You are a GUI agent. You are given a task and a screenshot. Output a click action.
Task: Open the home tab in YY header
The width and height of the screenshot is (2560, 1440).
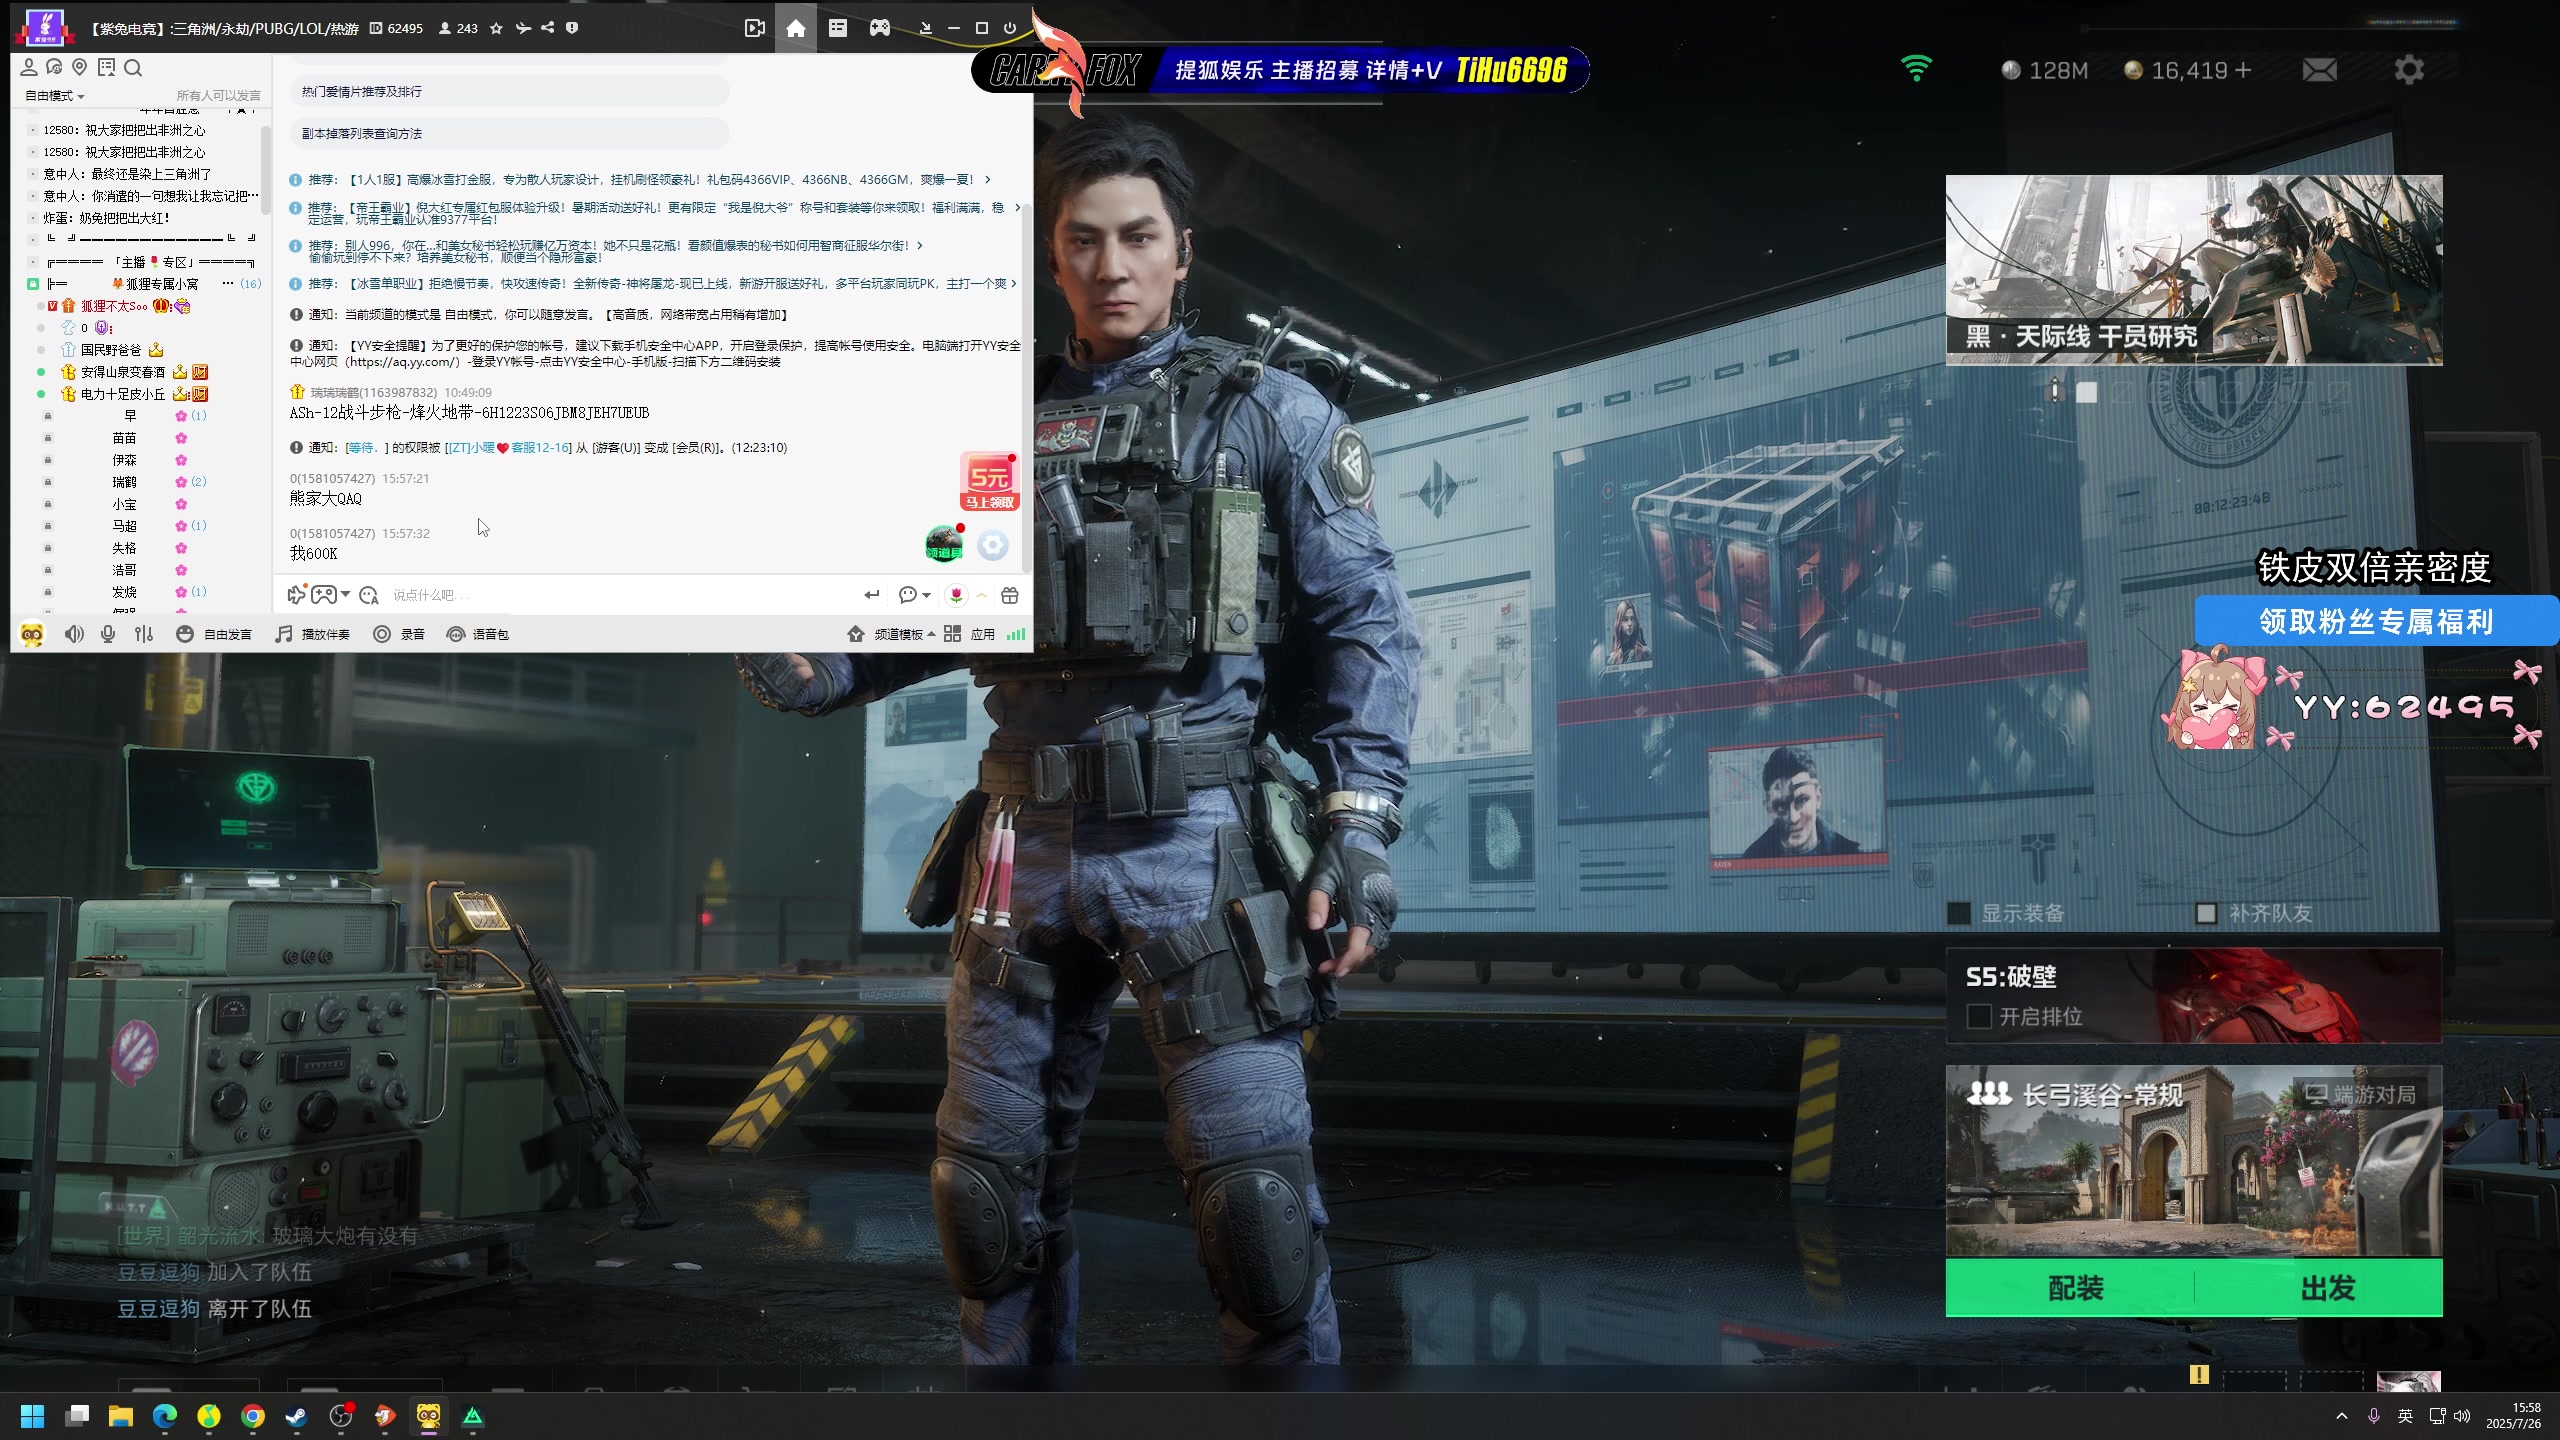pos(795,28)
